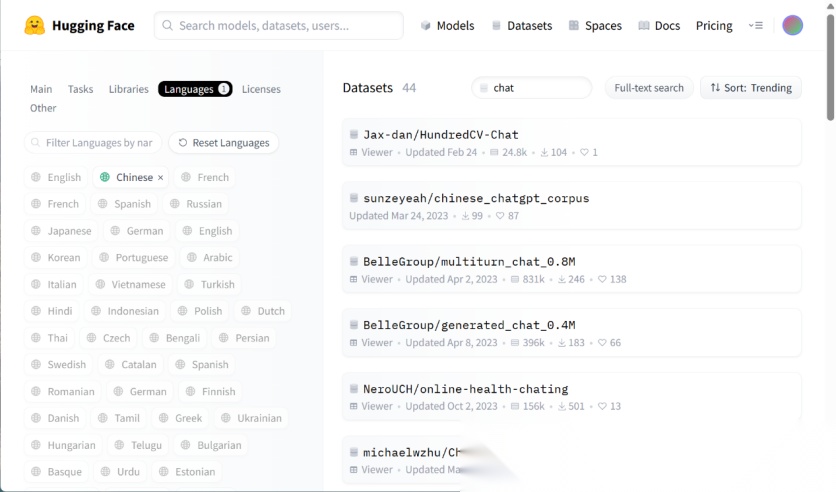Toggle the Portuguese language filter

coord(134,257)
